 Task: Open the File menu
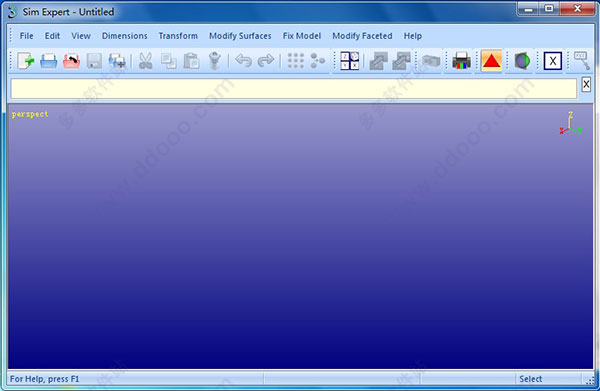26,36
